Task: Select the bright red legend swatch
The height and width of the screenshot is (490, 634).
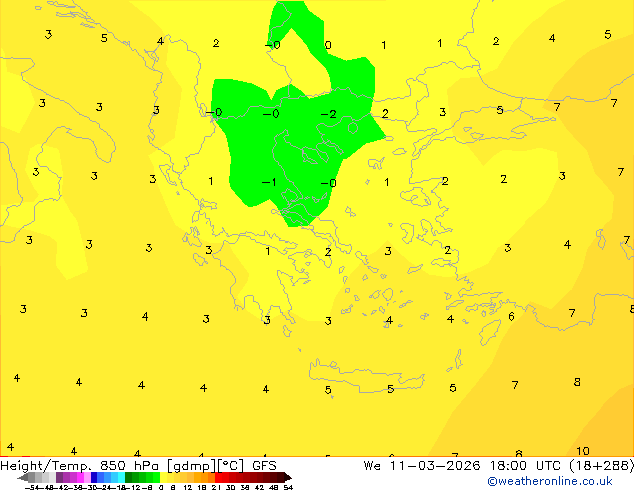Action: click(218, 477)
